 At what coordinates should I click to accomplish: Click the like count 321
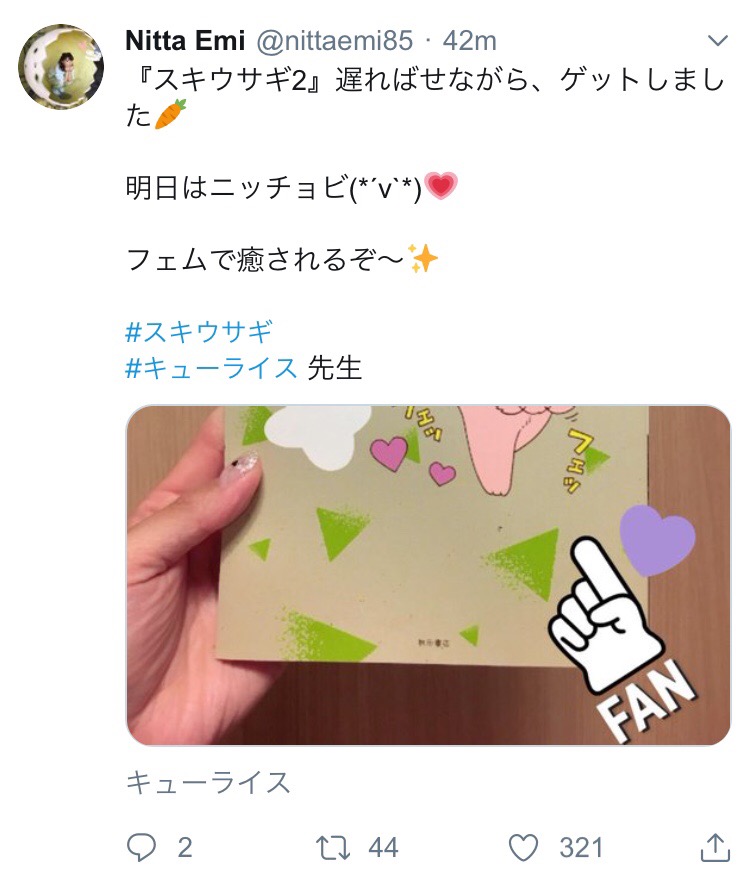(x=581, y=847)
